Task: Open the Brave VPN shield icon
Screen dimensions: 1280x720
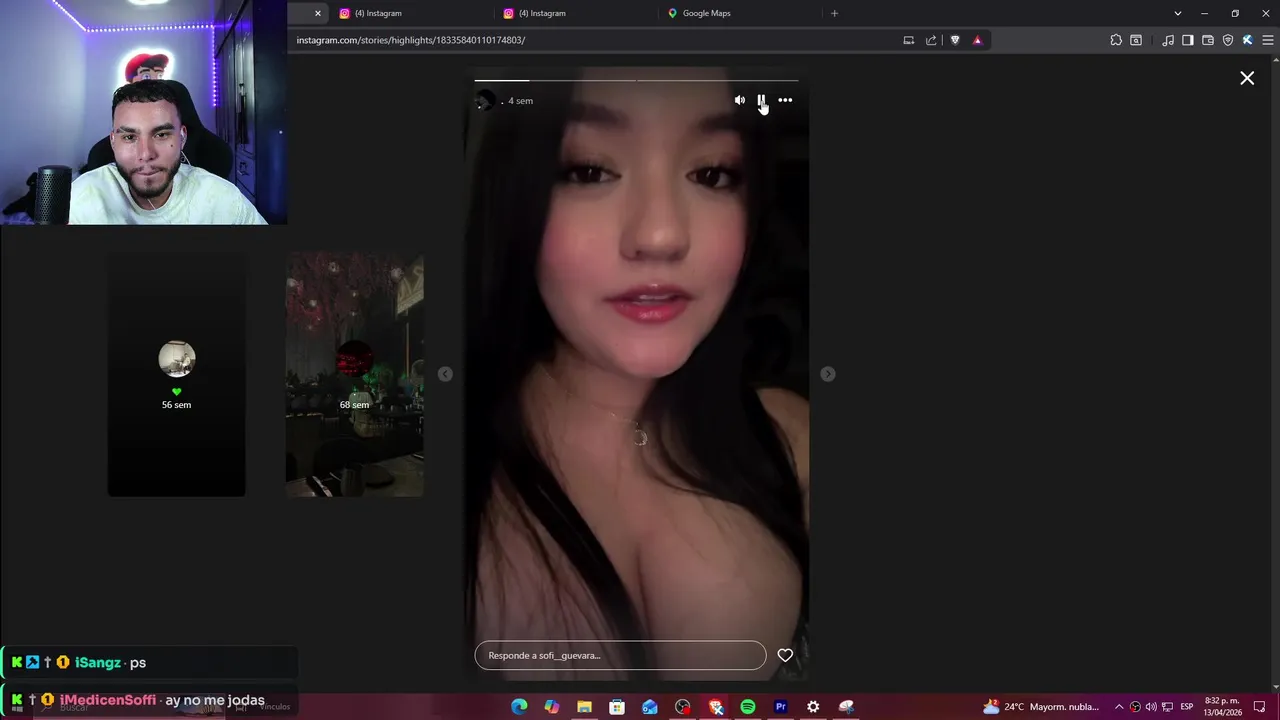Action: coord(1228,40)
